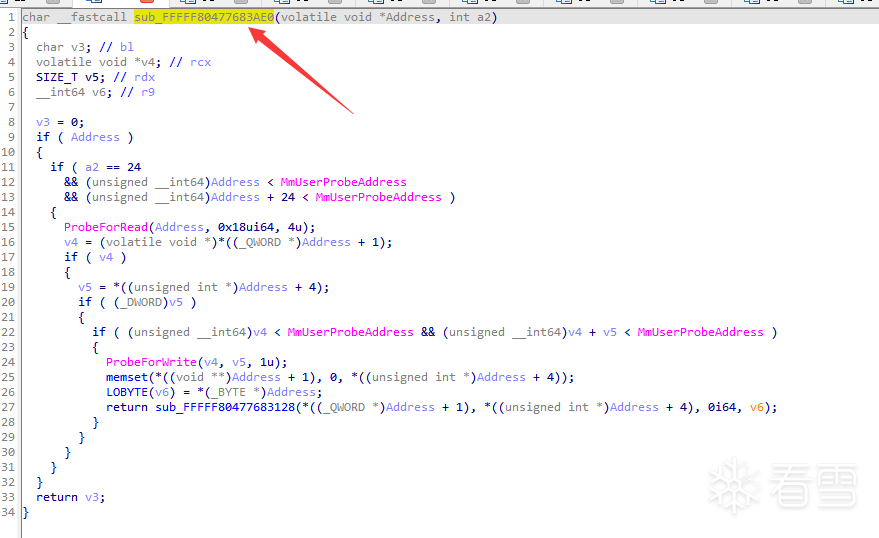Click the 'rdx' register comment
Viewport: 879px width, 538px height.
click(x=145, y=77)
